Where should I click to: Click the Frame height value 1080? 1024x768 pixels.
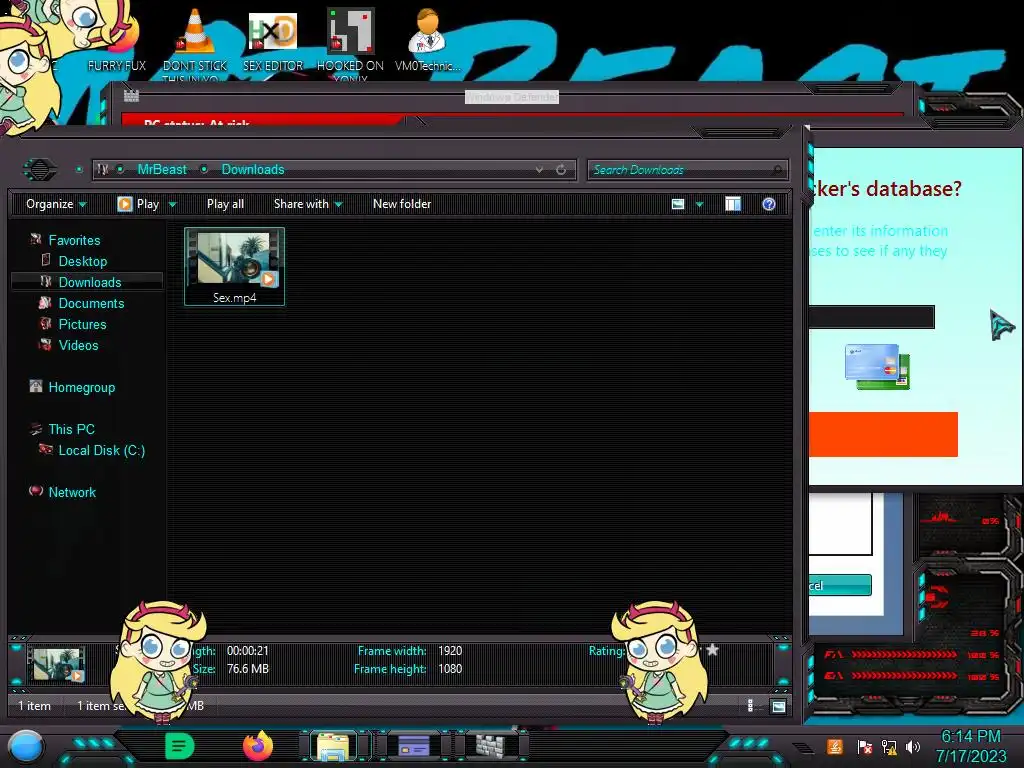tap(450, 669)
